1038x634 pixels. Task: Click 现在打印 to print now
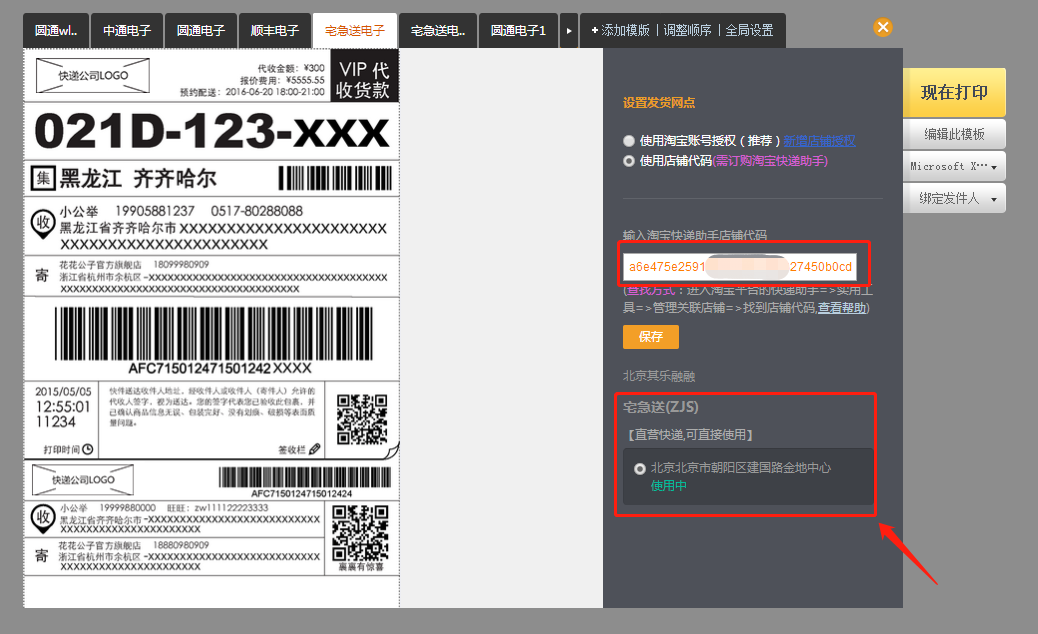point(953,91)
